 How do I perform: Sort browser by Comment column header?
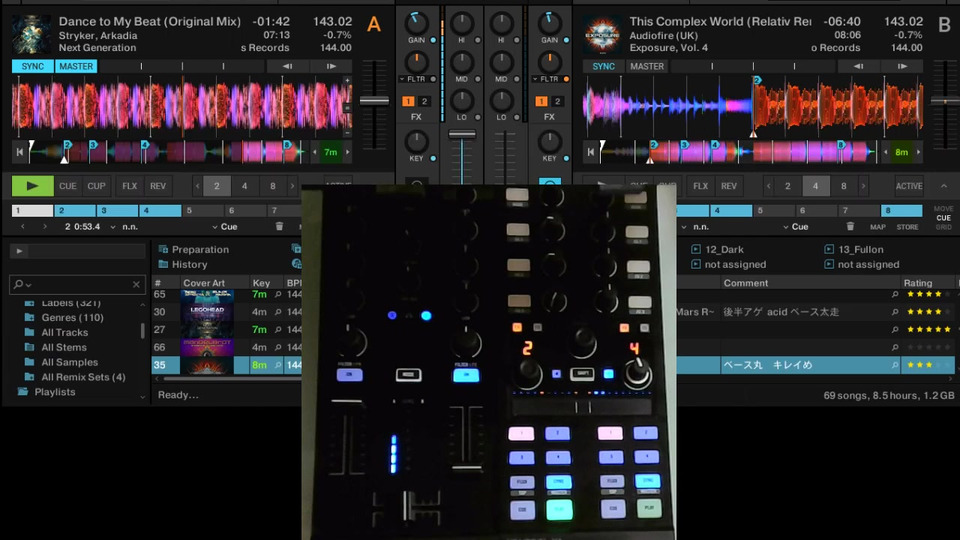point(745,283)
